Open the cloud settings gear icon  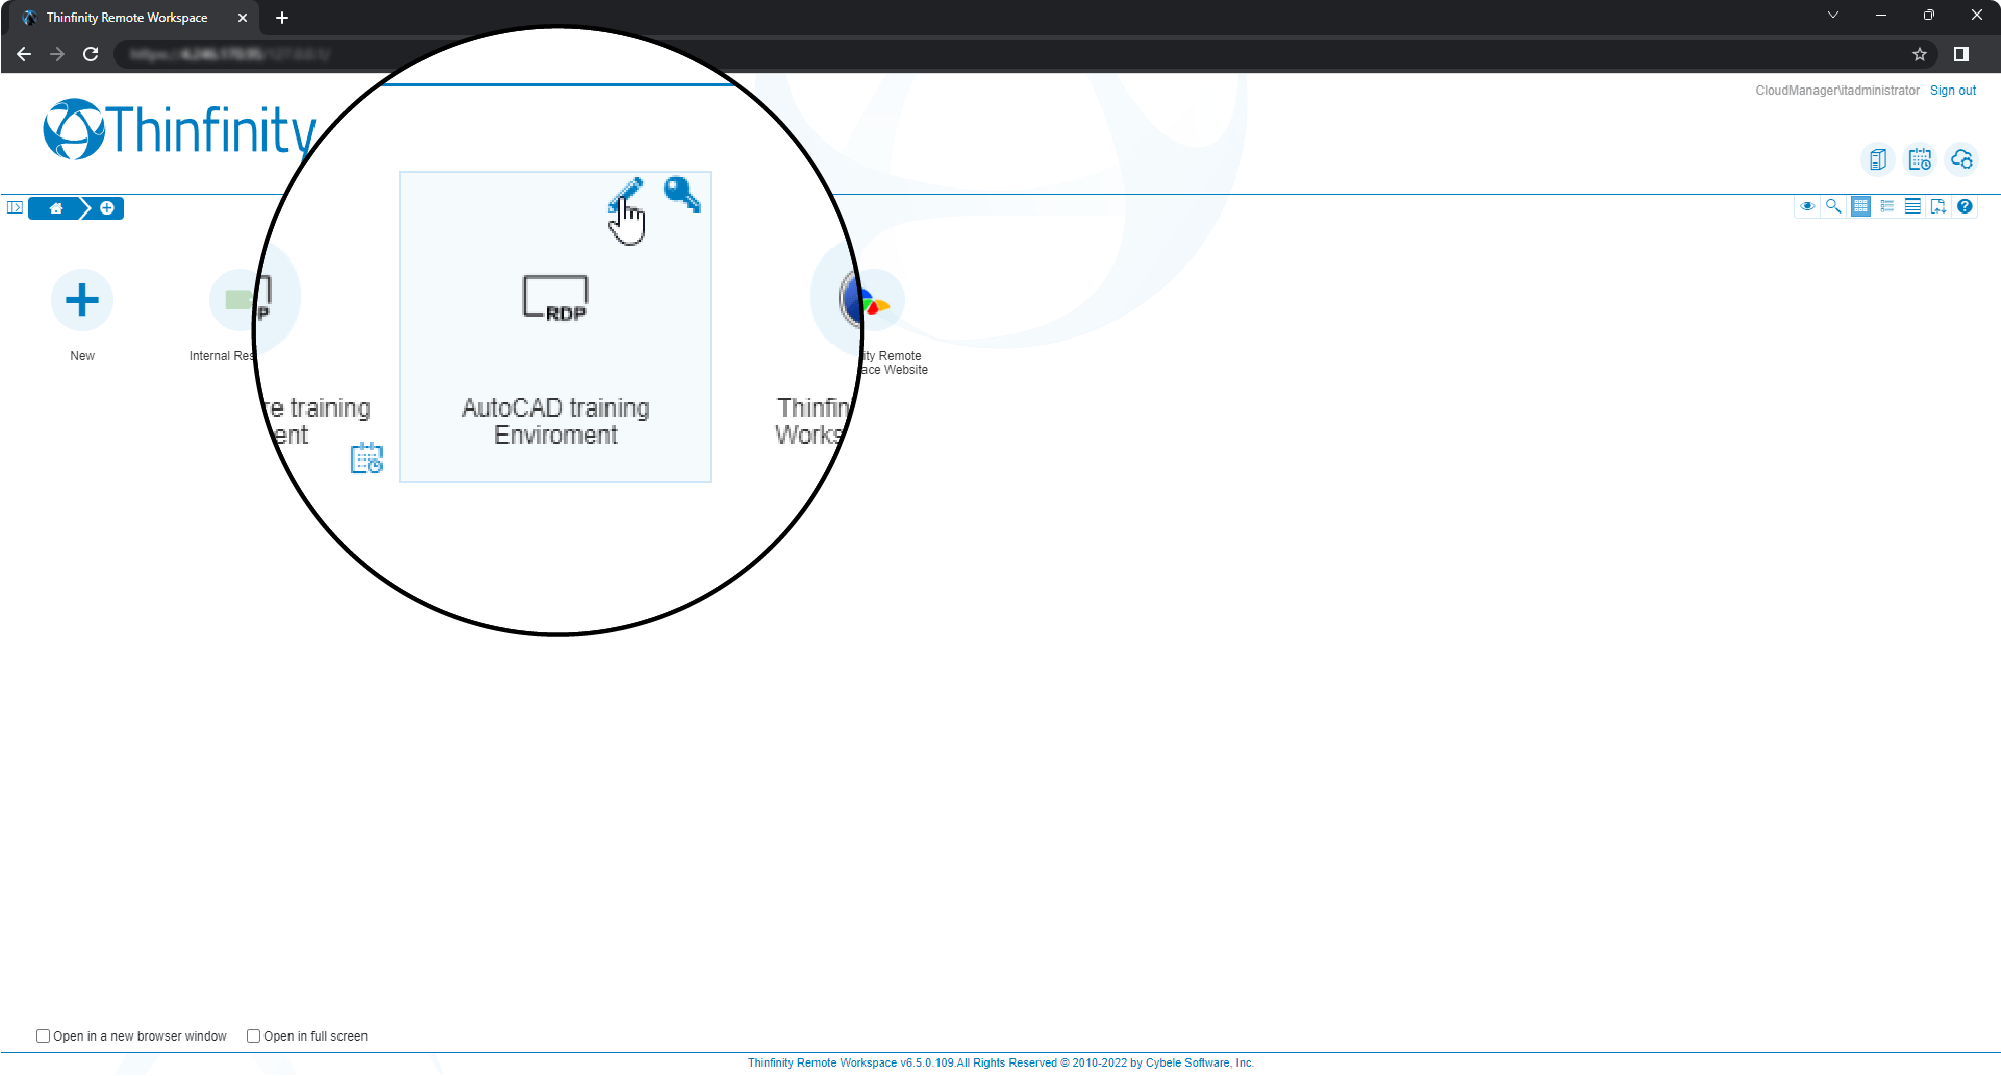1962,159
